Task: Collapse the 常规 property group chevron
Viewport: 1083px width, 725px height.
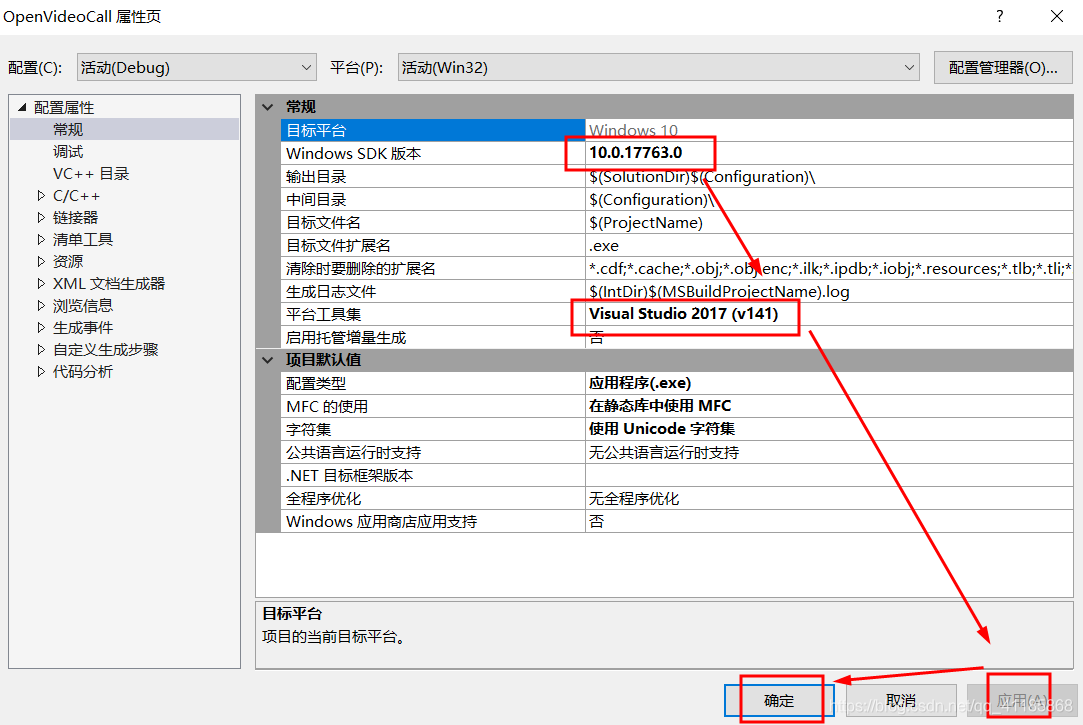Action: click(268, 107)
